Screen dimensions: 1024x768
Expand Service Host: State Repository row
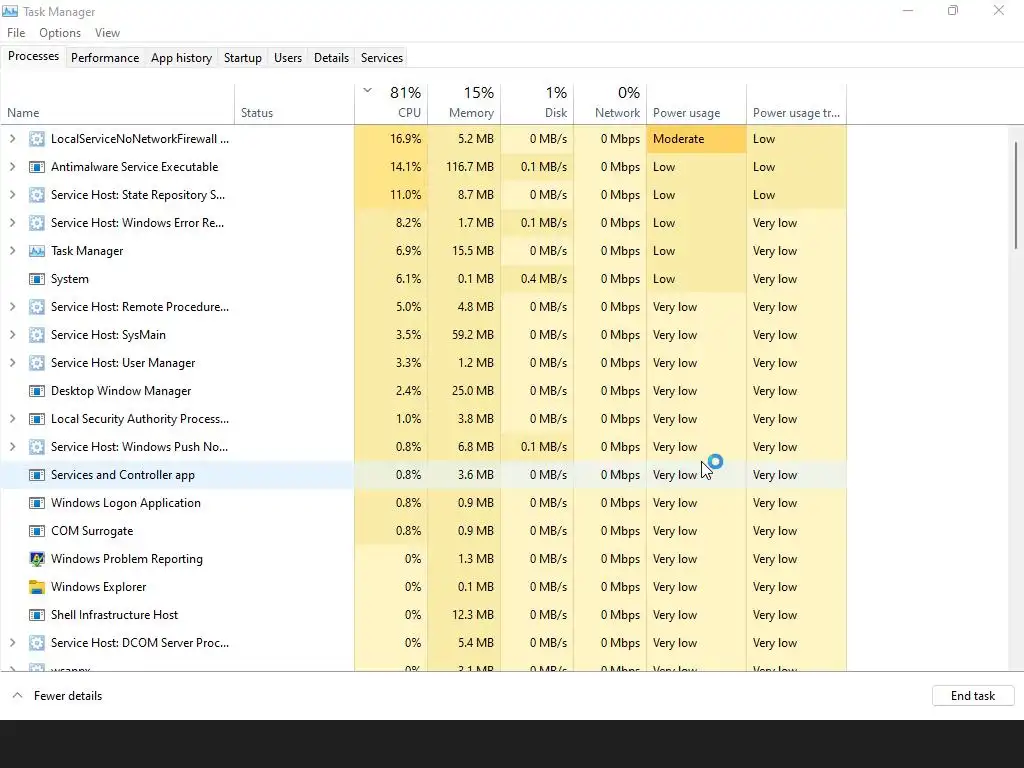click(x=12, y=195)
